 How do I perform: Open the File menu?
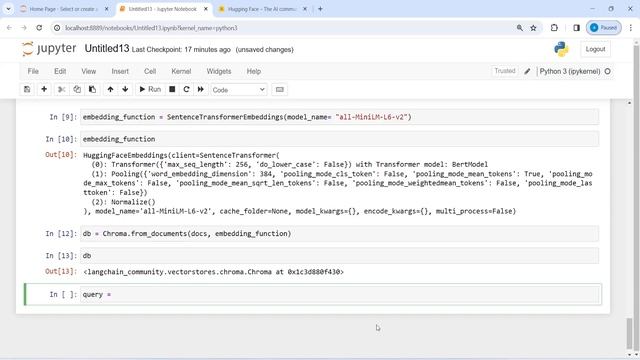tap(33, 71)
